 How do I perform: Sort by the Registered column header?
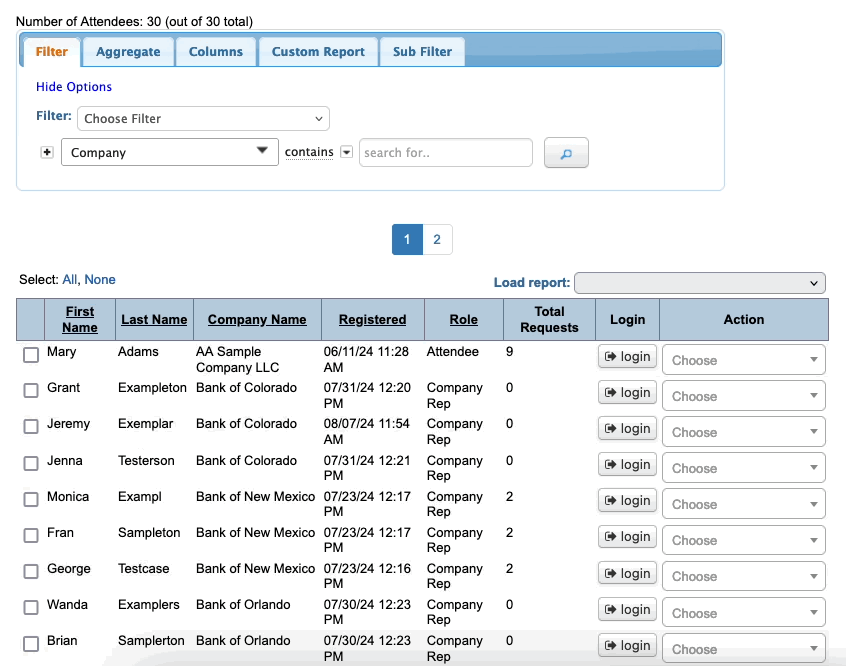point(372,320)
